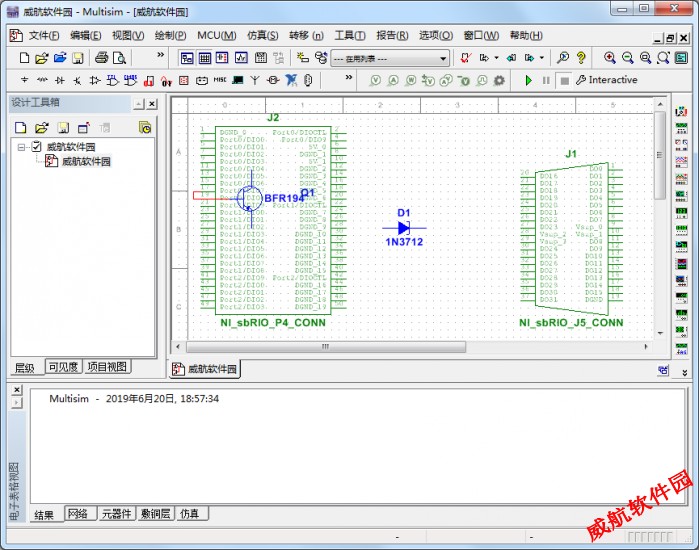The height and width of the screenshot is (550, 699).
Task: Pause the simulation
Action: (546, 81)
